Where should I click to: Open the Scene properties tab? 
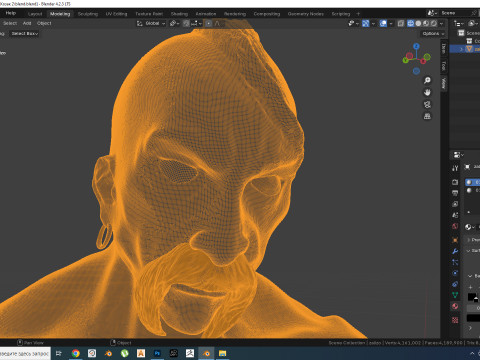click(455, 215)
